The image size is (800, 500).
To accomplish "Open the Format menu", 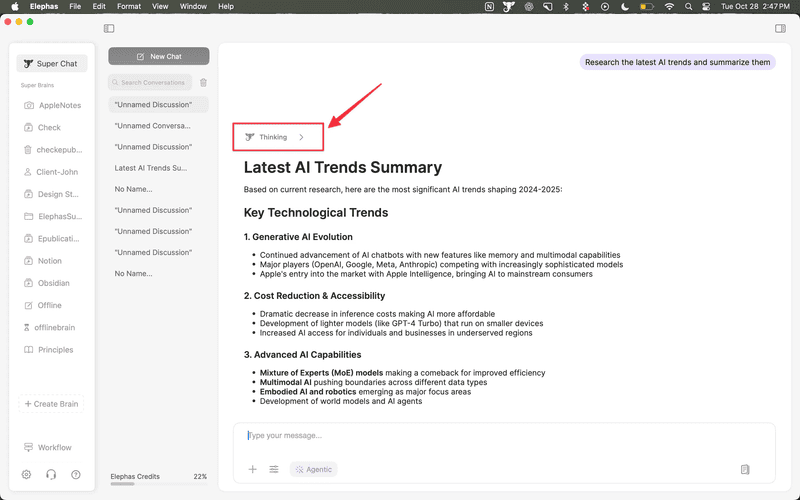I will [x=128, y=6].
